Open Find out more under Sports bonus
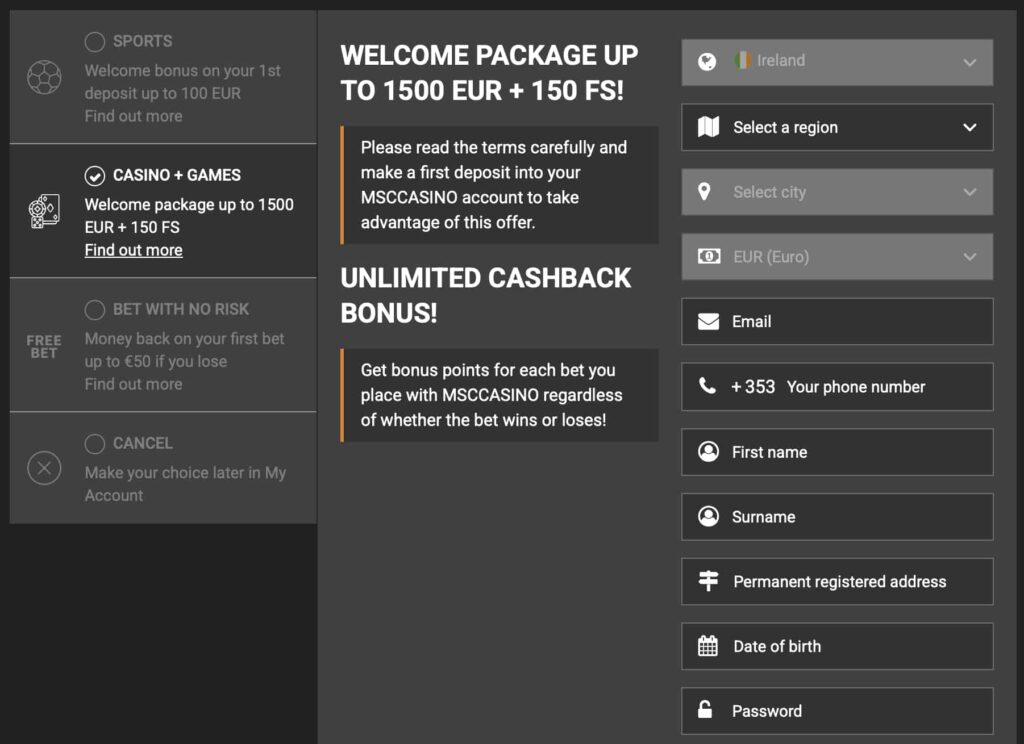Viewport: 1024px width, 744px height. coord(133,116)
